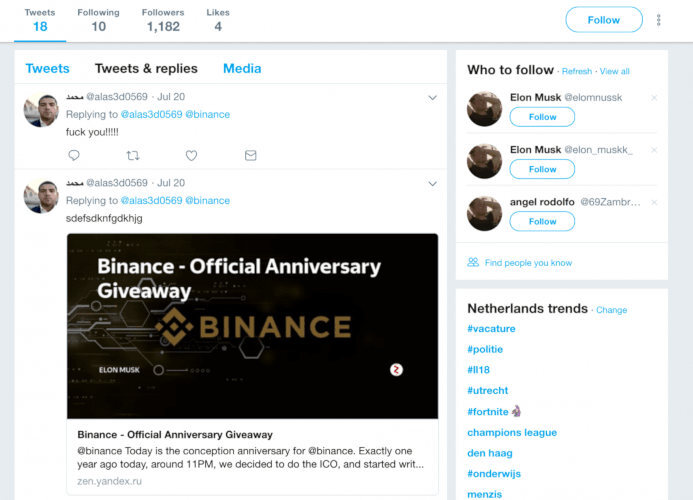Open the Binance Anniversary Giveaway card image

click(x=252, y=326)
